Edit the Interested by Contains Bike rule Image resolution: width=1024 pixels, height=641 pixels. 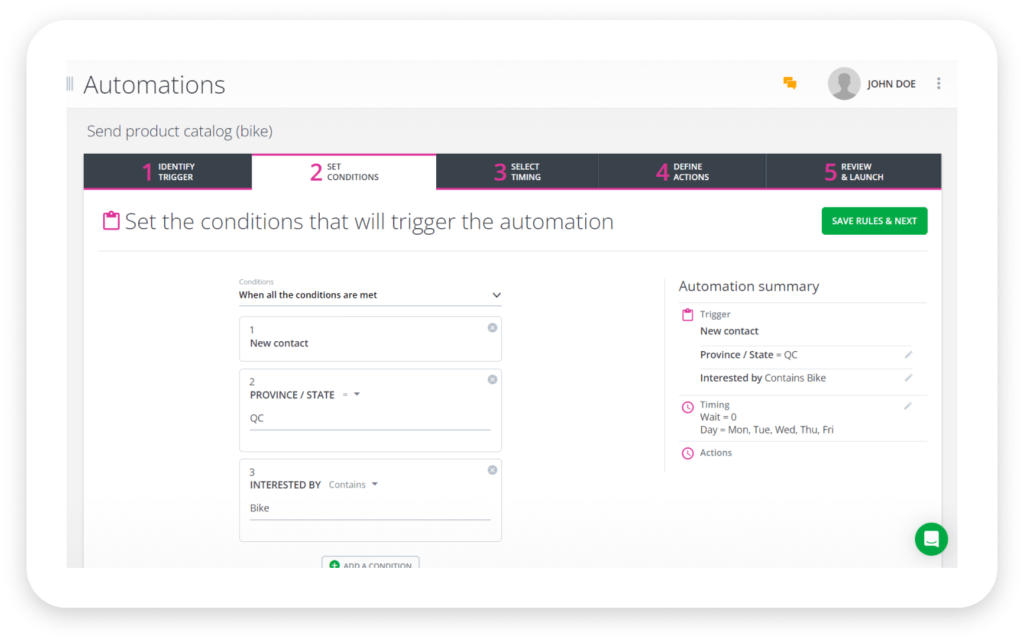point(908,377)
